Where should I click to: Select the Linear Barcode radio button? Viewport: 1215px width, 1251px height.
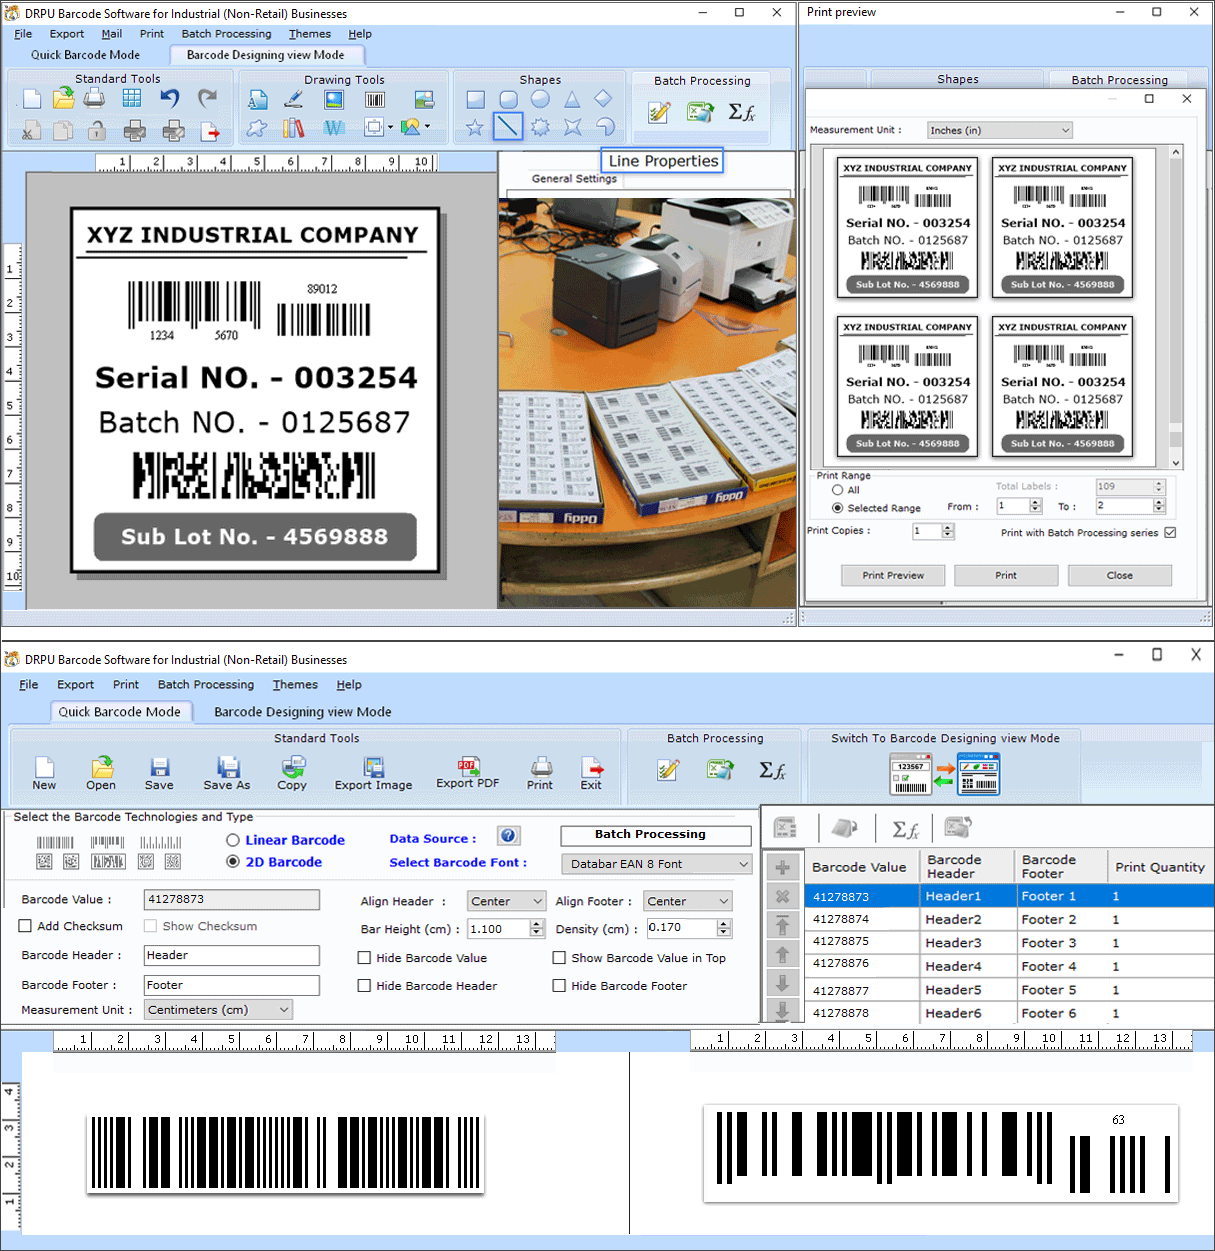tap(233, 840)
